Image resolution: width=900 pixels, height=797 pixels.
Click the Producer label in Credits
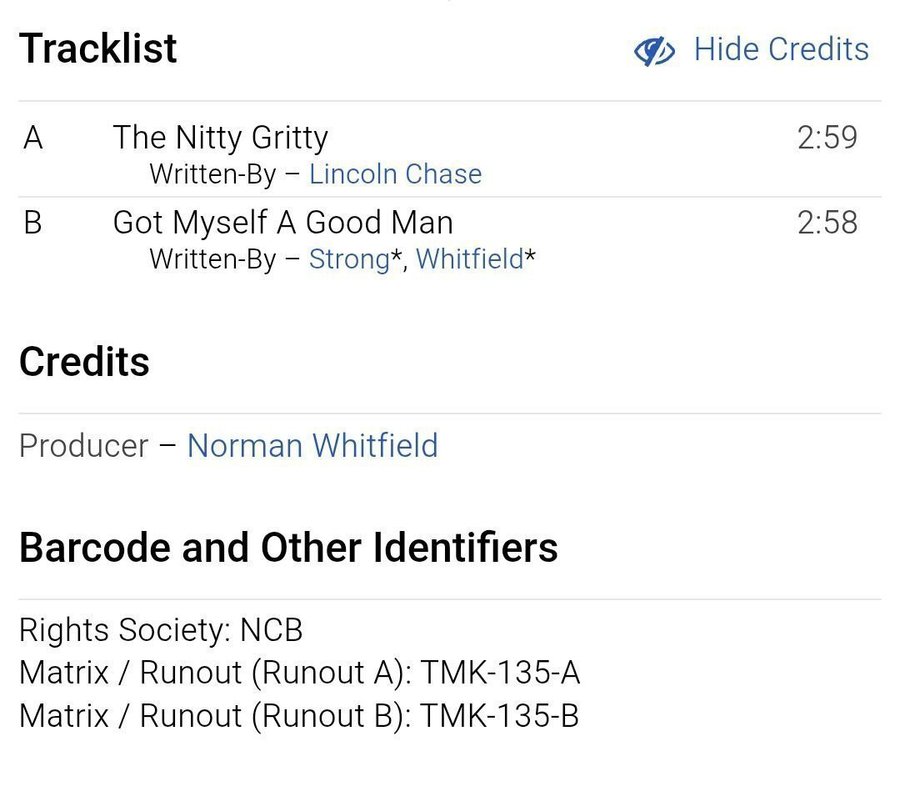pos(84,445)
